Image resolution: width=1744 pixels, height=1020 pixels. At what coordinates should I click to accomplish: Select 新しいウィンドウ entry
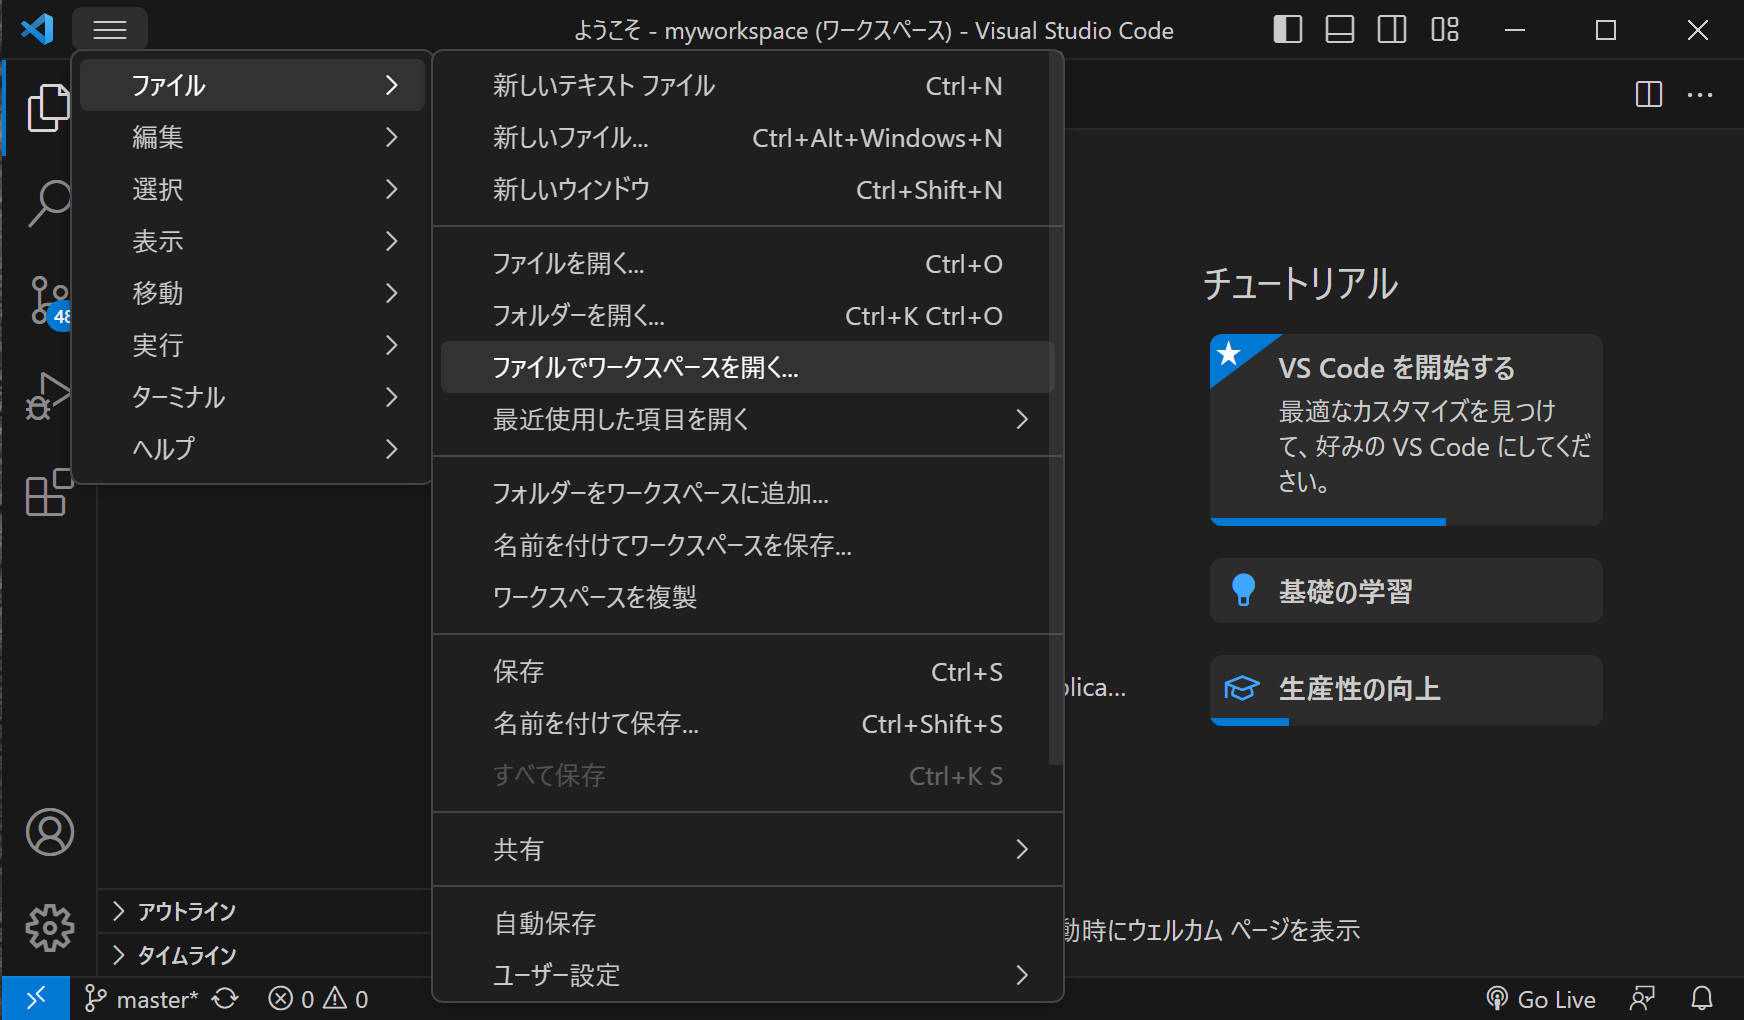click(747, 190)
